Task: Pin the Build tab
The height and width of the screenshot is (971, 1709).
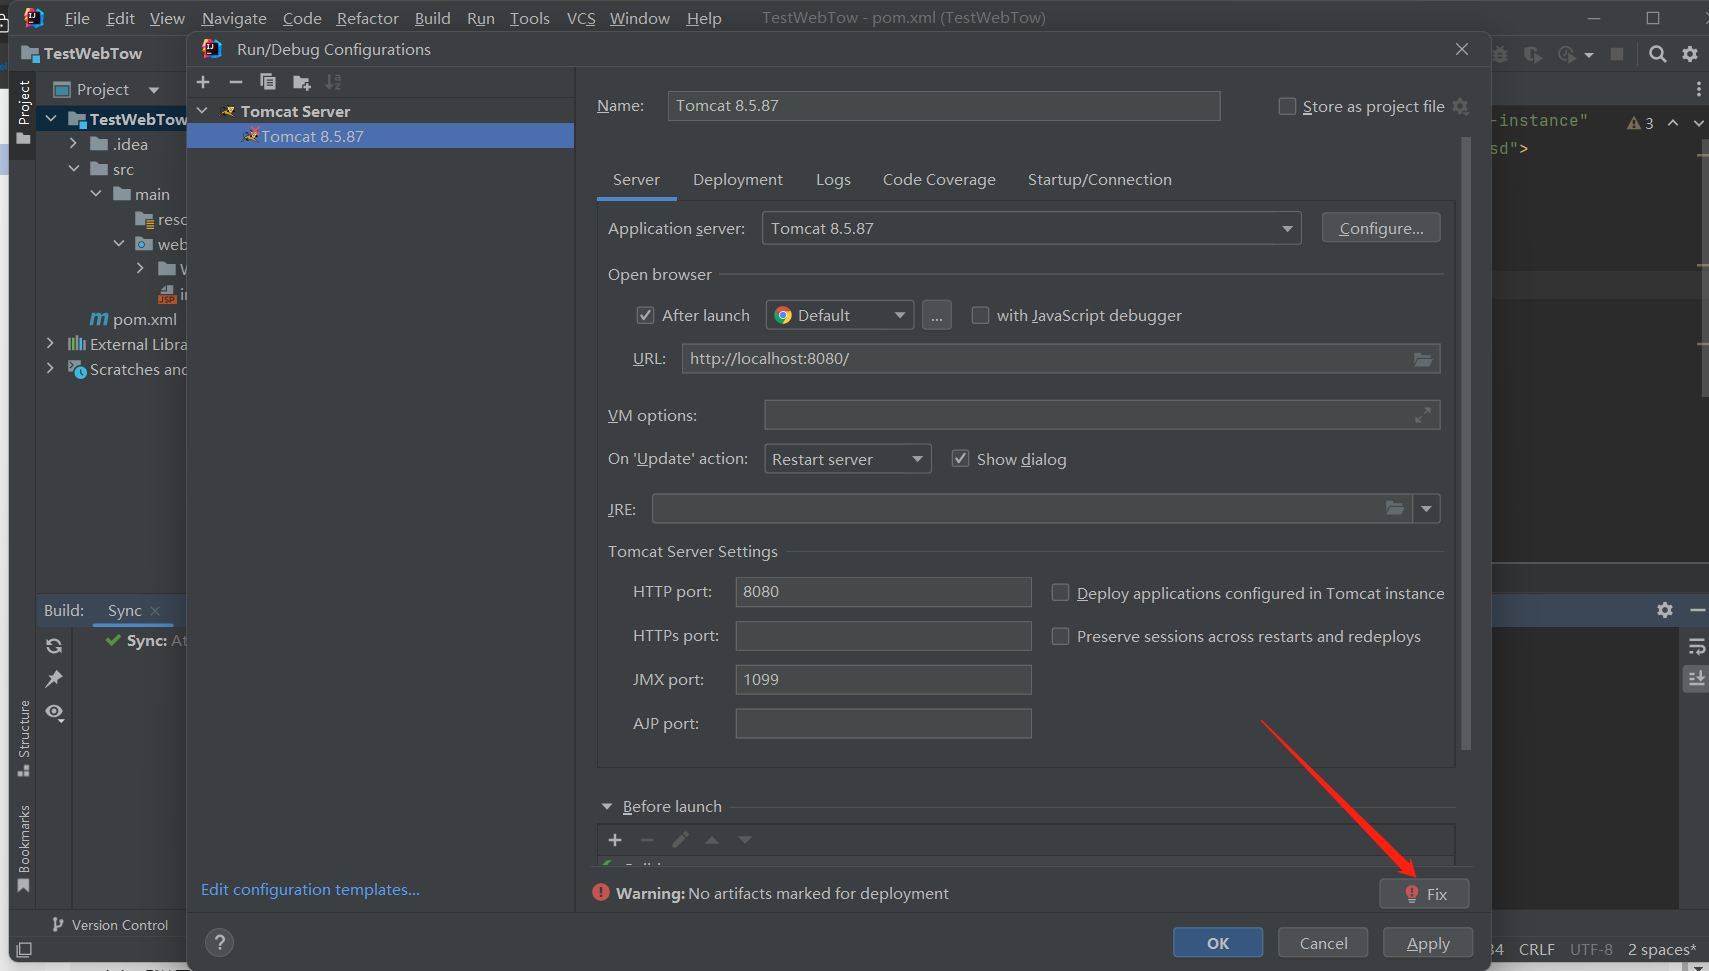Action: point(54,679)
